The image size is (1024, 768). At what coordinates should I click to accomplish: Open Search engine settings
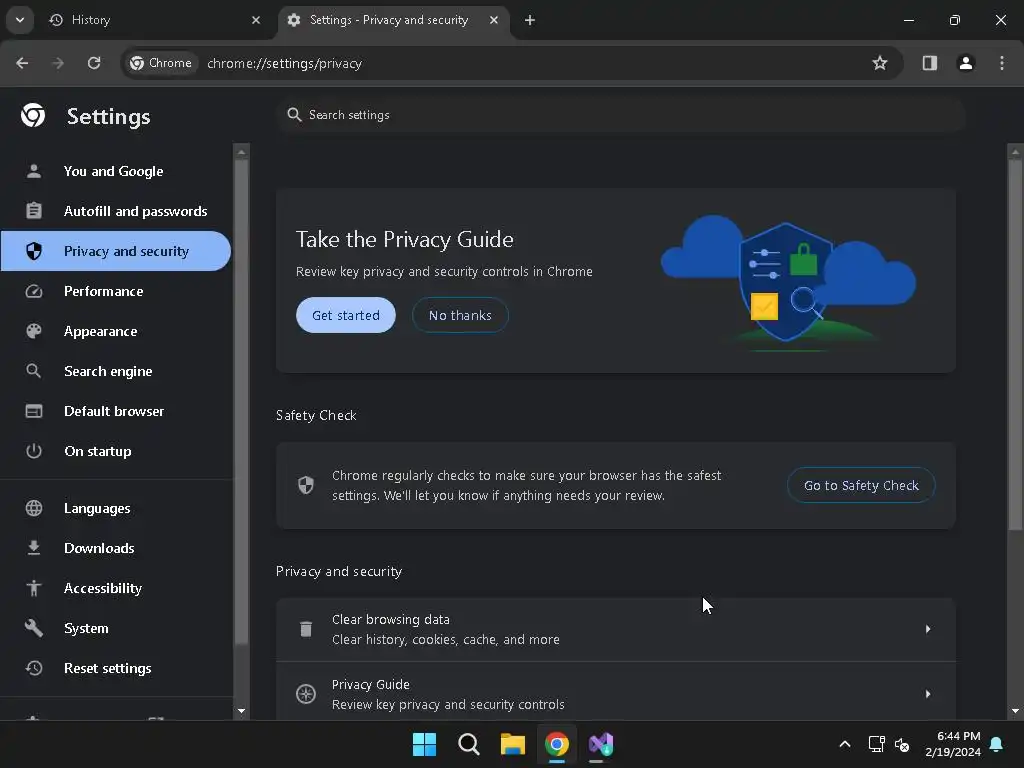(115, 371)
